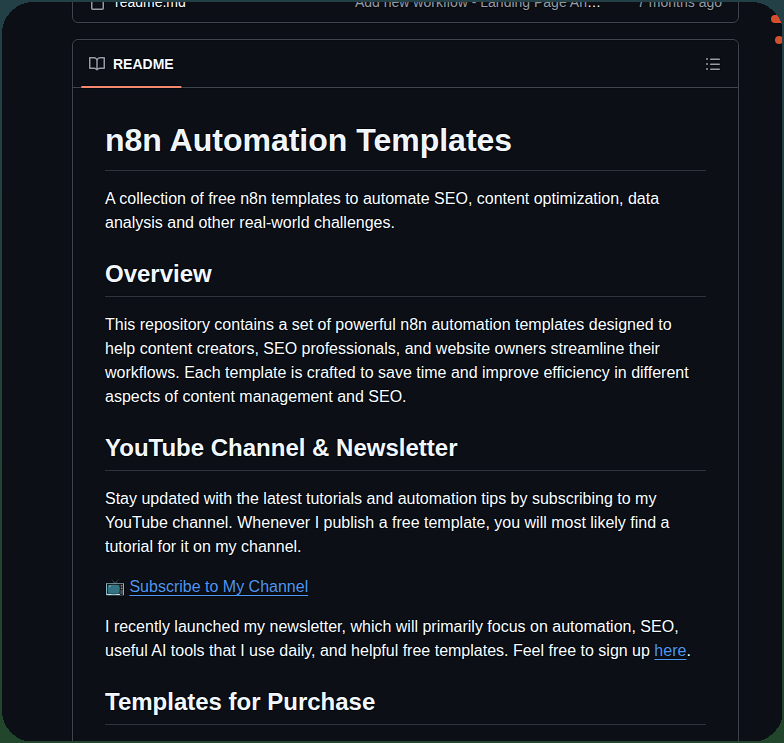Click the paragraph beginning 'This repository contains'
The height and width of the screenshot is (743, 784).
pos(397,360)
